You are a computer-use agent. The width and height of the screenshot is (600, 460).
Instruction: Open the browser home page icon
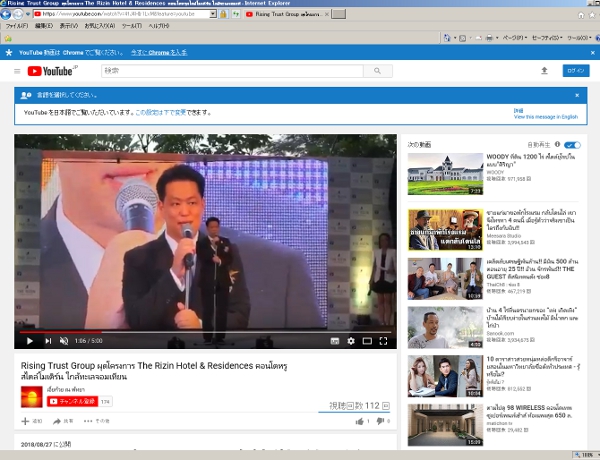[581, 15]
